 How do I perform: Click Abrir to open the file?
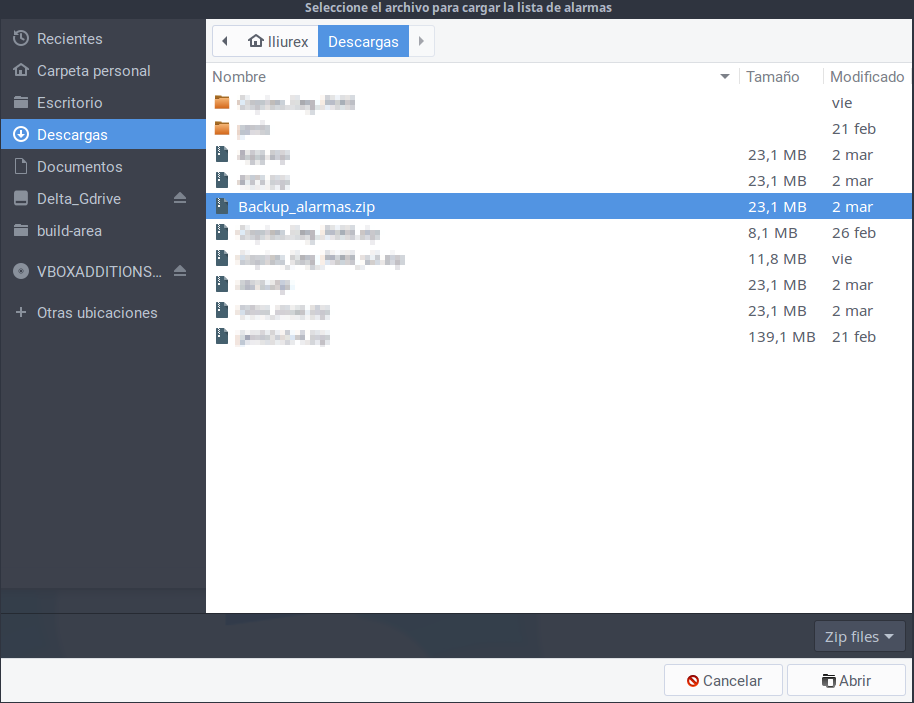coord(846,680)
